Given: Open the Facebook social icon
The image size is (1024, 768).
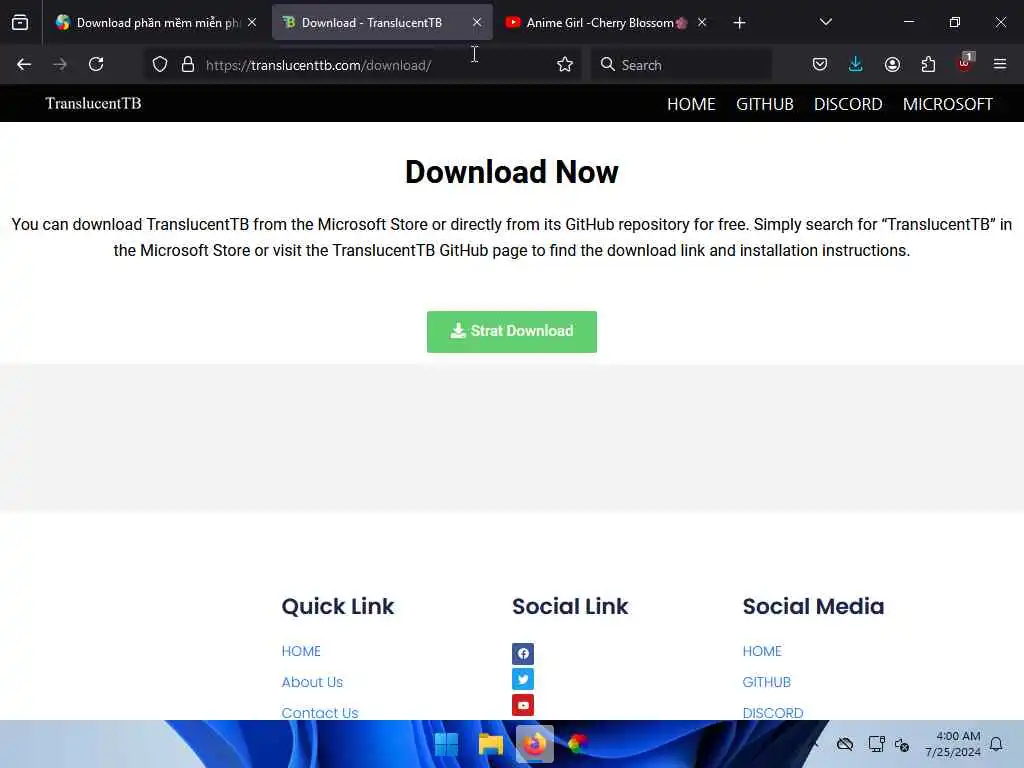Looking at the screenshot, I should coord(523,653).
